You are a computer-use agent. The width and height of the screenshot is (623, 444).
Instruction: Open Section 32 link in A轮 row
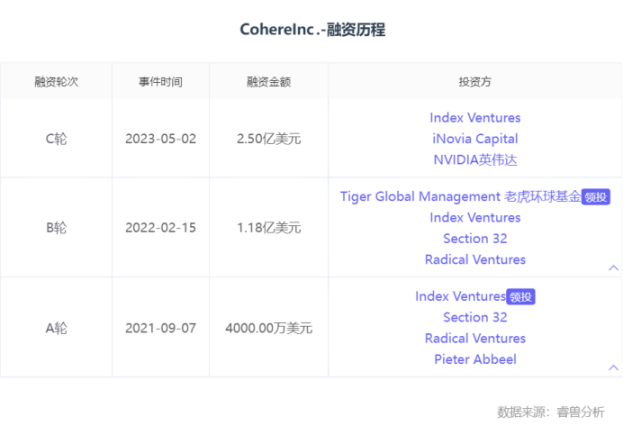(x=475, y=317)
